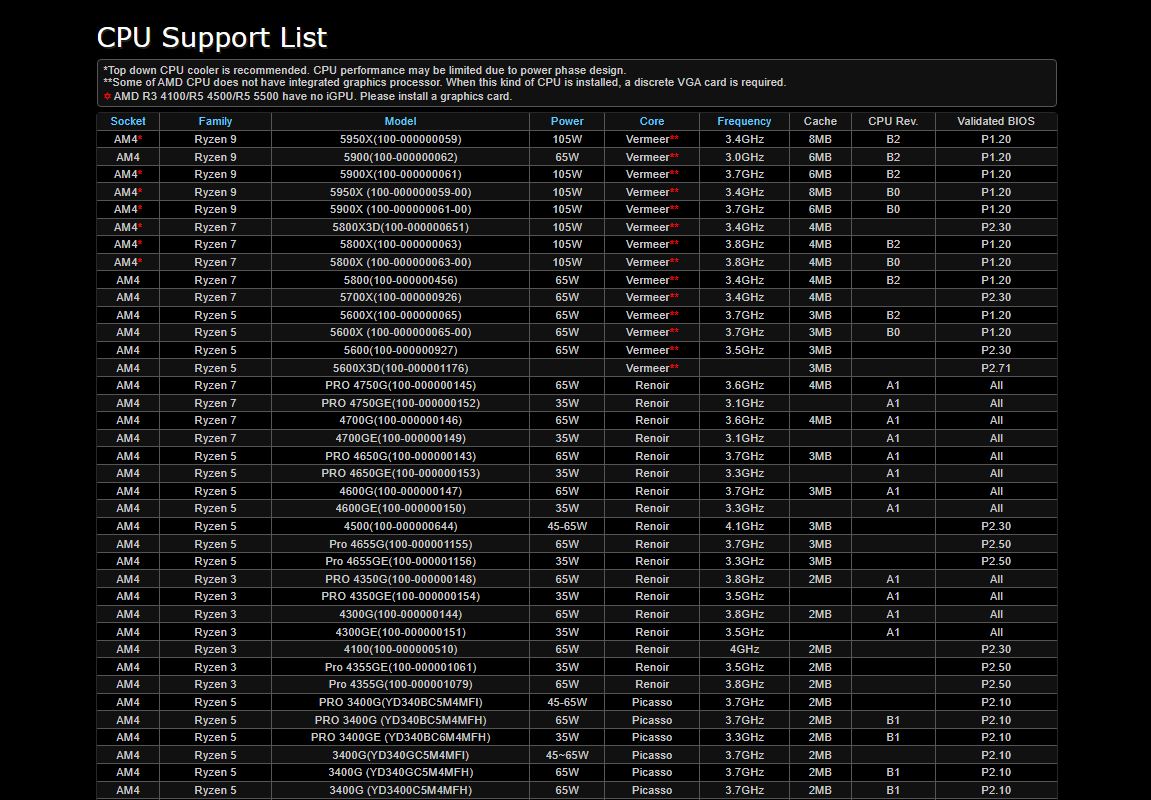Select model Pro 4355G(100-000001079) cell
1151x800 pixels.
tap(400, 685)
